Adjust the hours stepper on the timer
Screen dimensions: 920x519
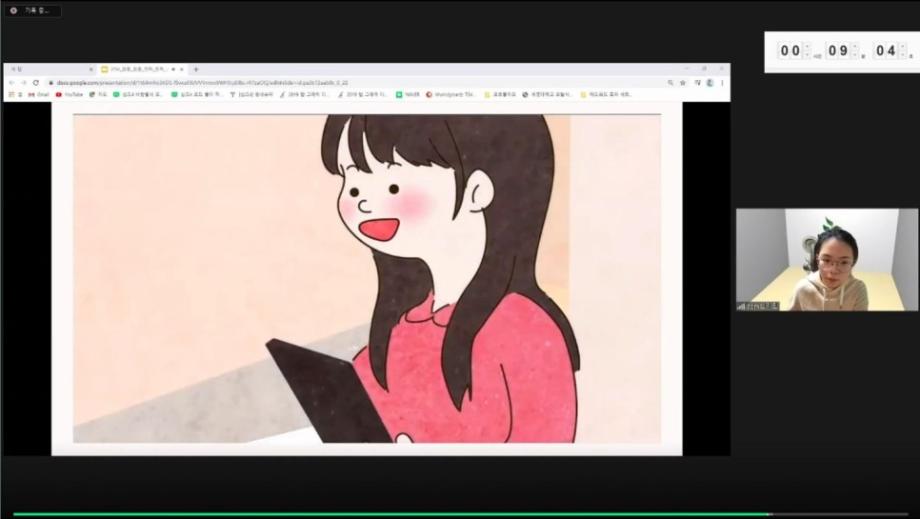pos(807,51)
